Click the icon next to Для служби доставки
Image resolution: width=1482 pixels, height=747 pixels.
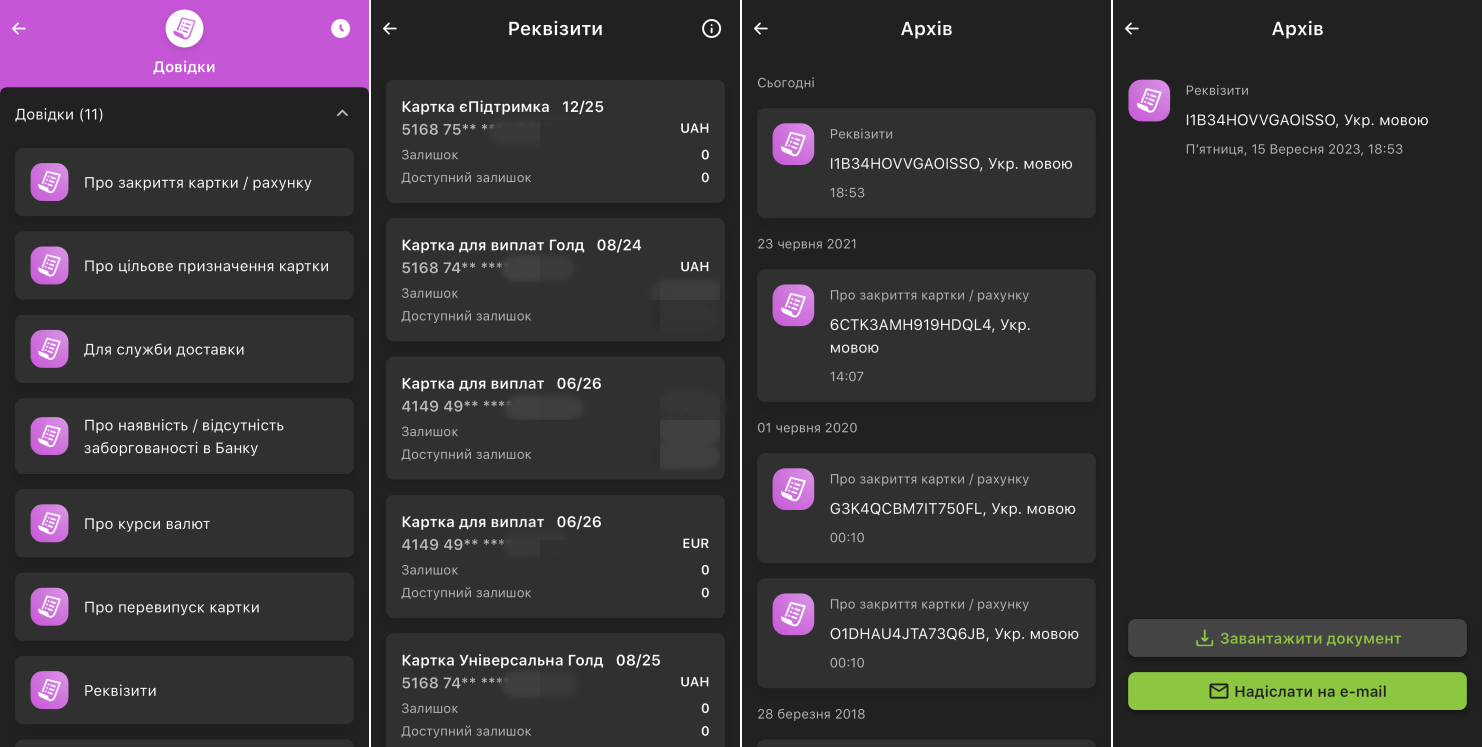pyautogui.click(x=49, y=349)
